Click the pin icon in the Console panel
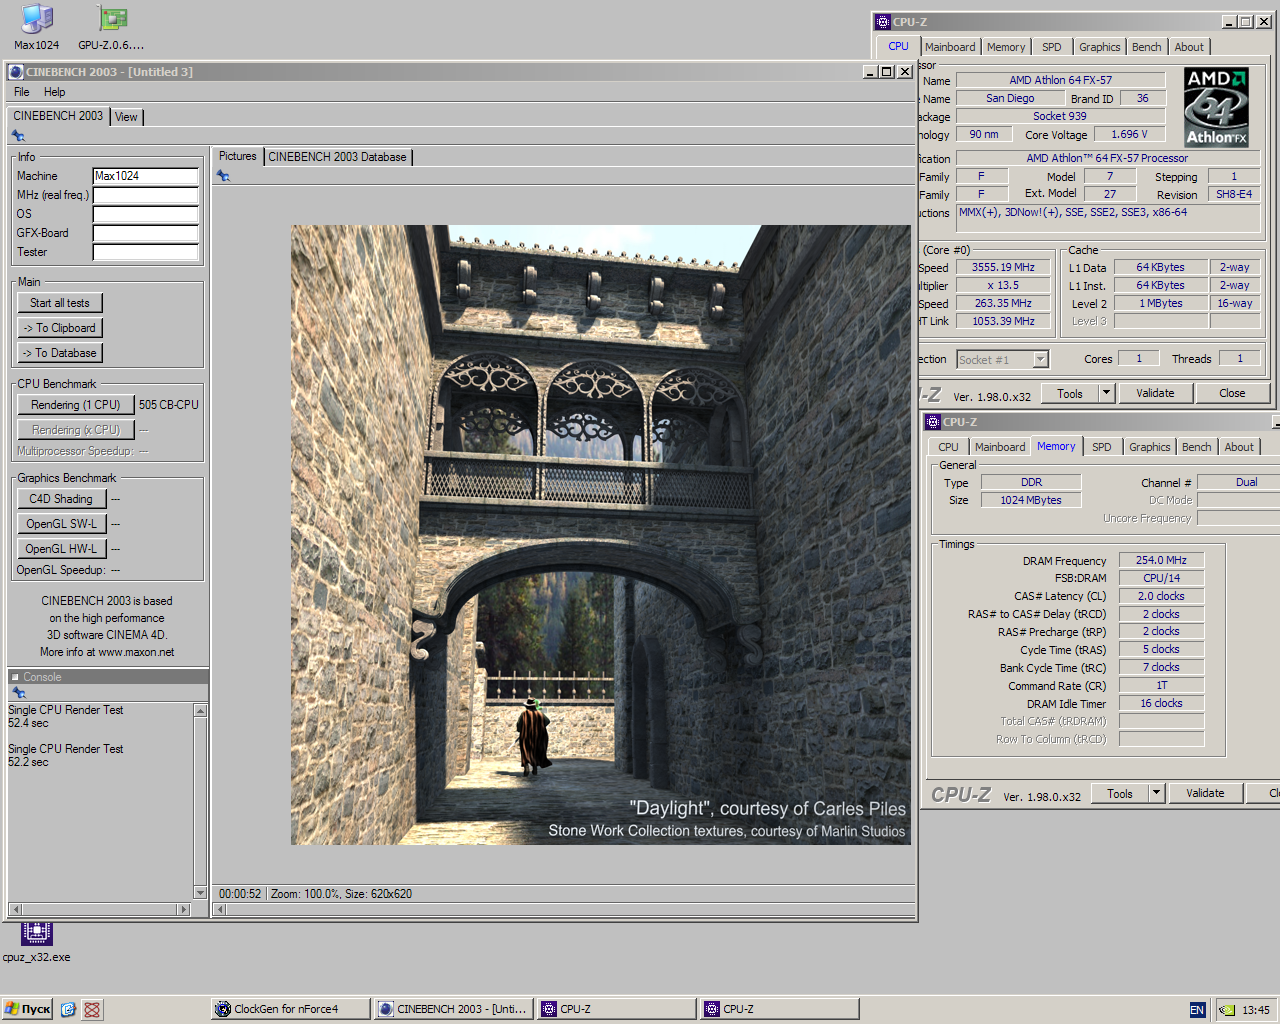The width and height of the screenshot is (1280, 1024). pos(18,693)
